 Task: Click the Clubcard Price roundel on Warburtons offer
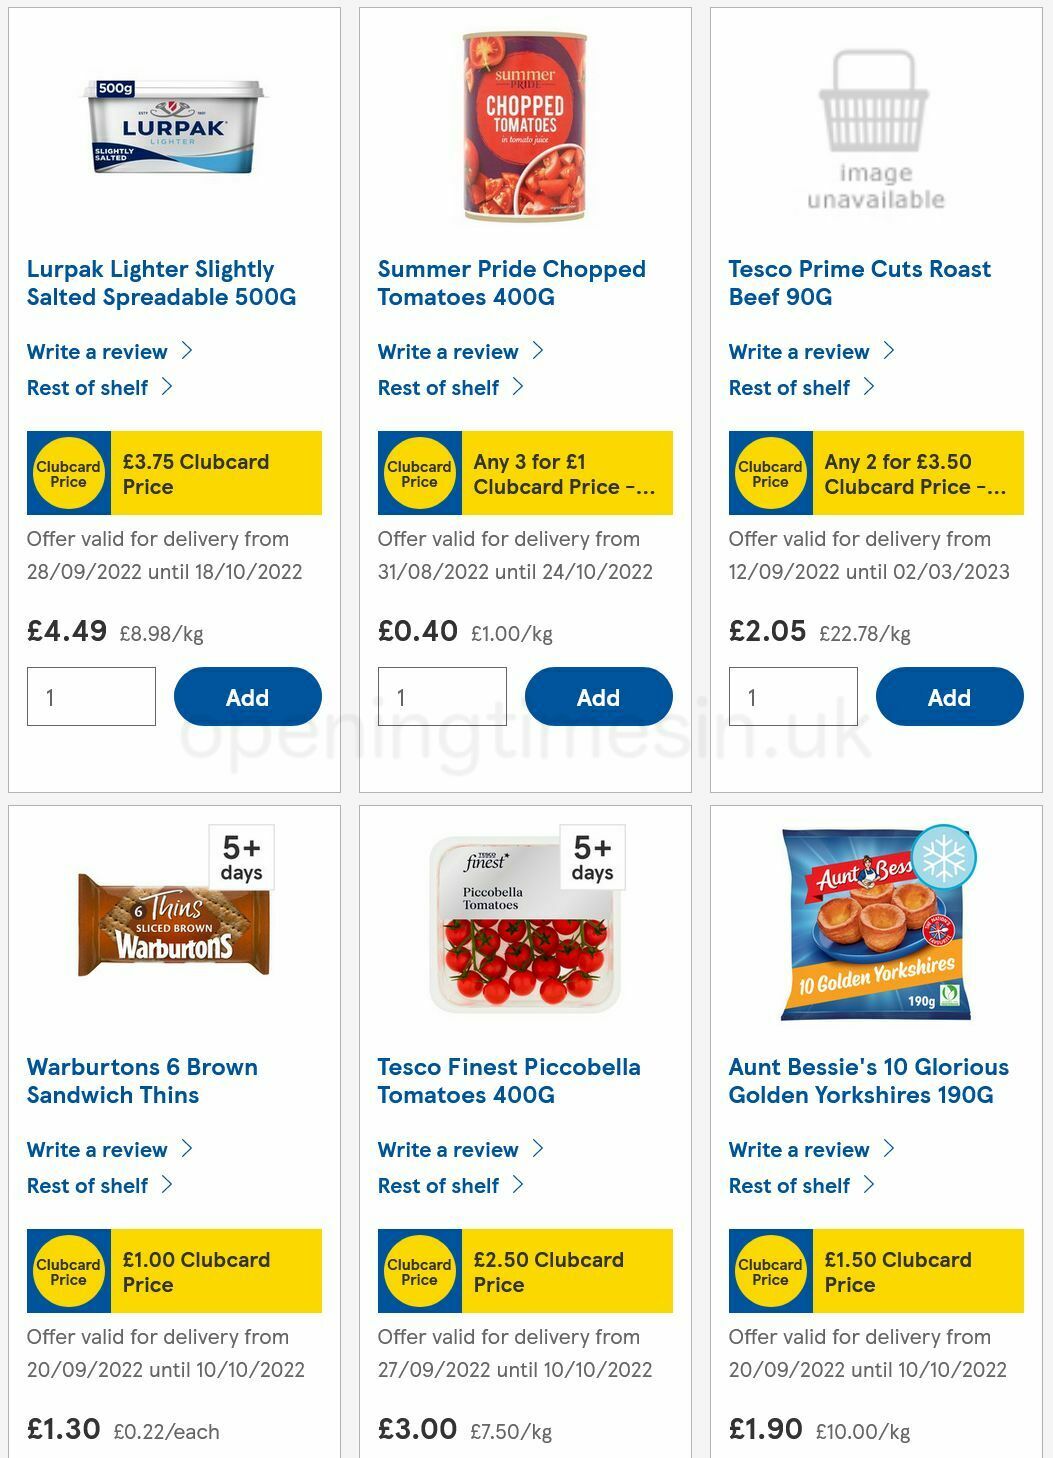(68, 1271)
